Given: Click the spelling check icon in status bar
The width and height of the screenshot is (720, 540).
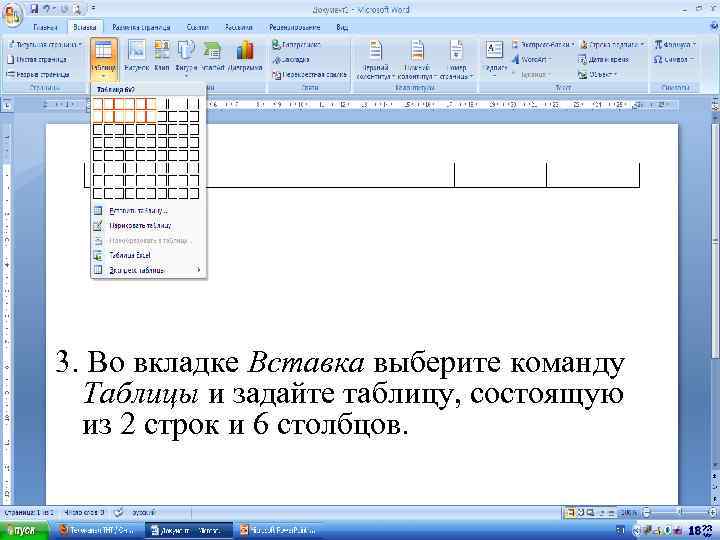Looking at the screenshot, I should coord(118,512).
